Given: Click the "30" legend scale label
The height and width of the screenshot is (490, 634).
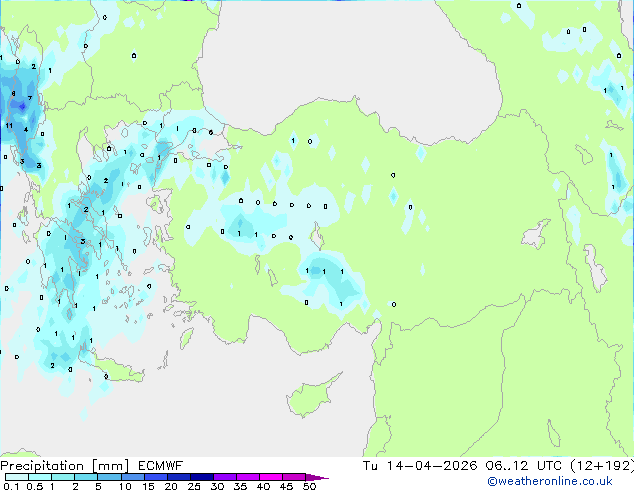Looking at the screenshot, I should coord(217,486).
